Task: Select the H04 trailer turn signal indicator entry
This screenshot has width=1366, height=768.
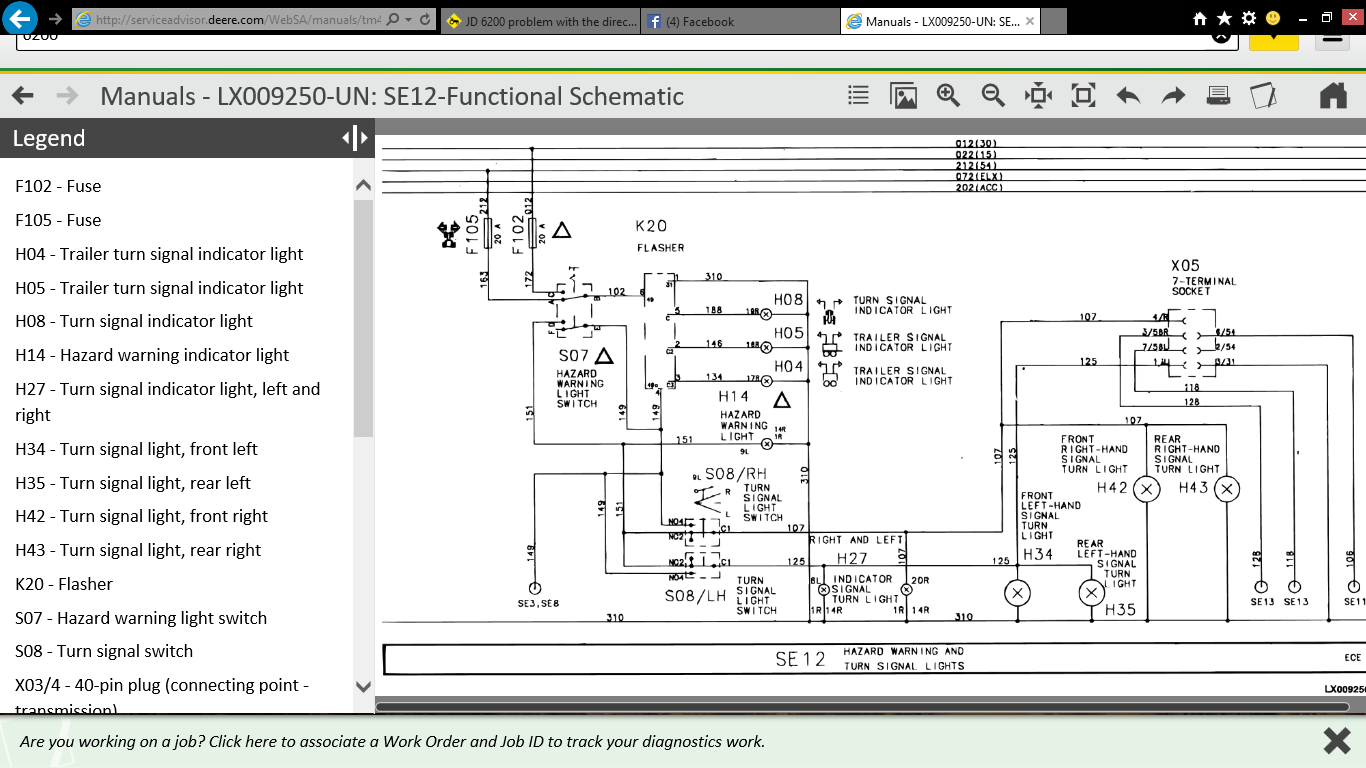Action: point(159,254)
